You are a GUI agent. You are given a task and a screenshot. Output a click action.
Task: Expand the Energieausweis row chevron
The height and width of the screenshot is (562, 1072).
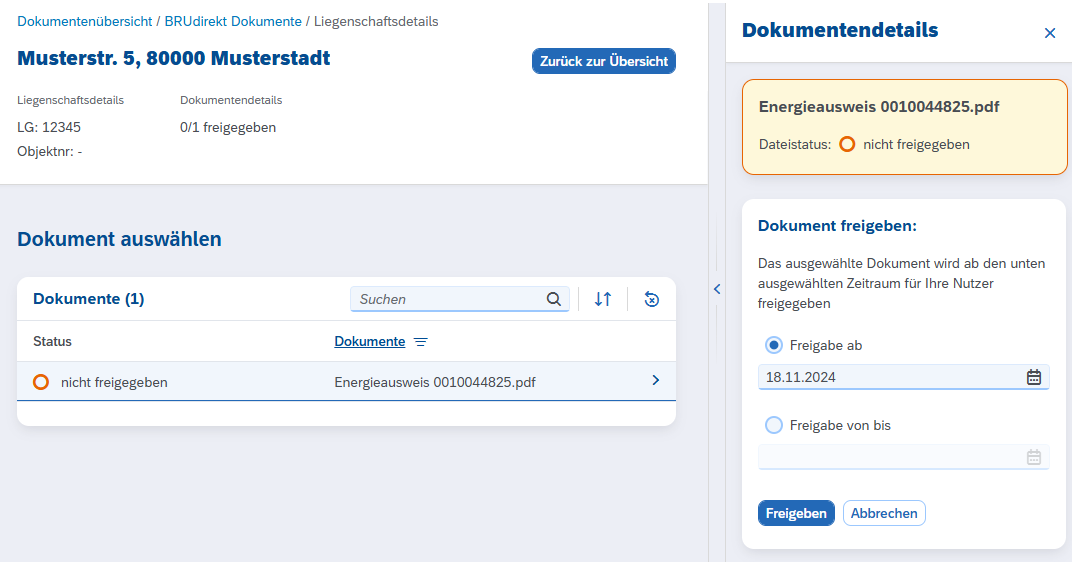tap(656, 380)
